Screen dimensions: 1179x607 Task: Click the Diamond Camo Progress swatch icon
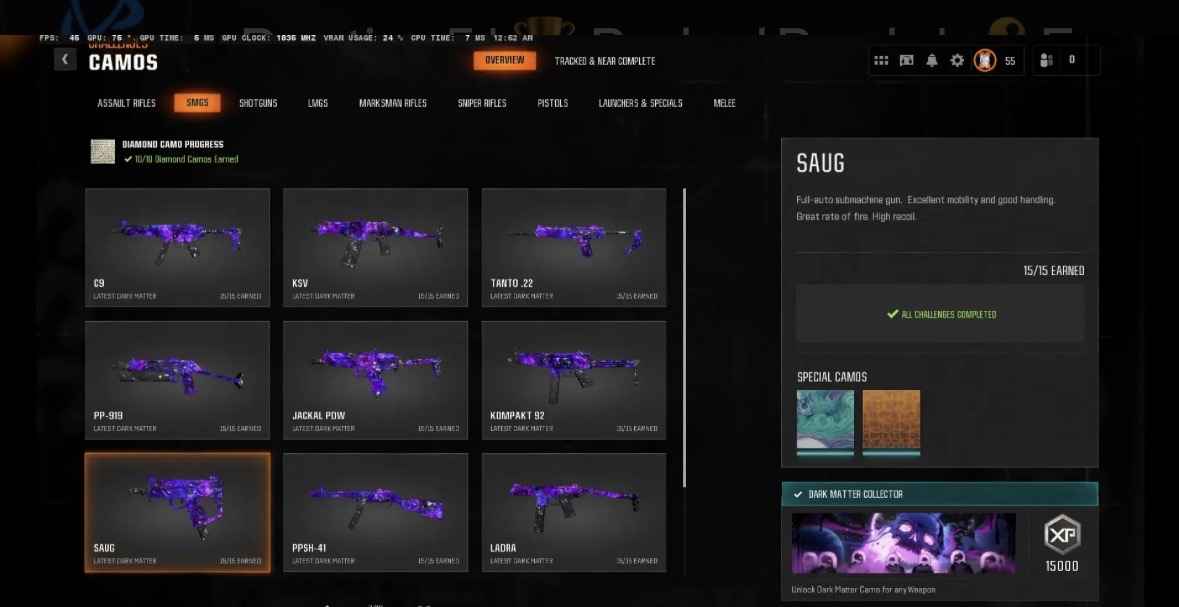click(x=103, y=151)
